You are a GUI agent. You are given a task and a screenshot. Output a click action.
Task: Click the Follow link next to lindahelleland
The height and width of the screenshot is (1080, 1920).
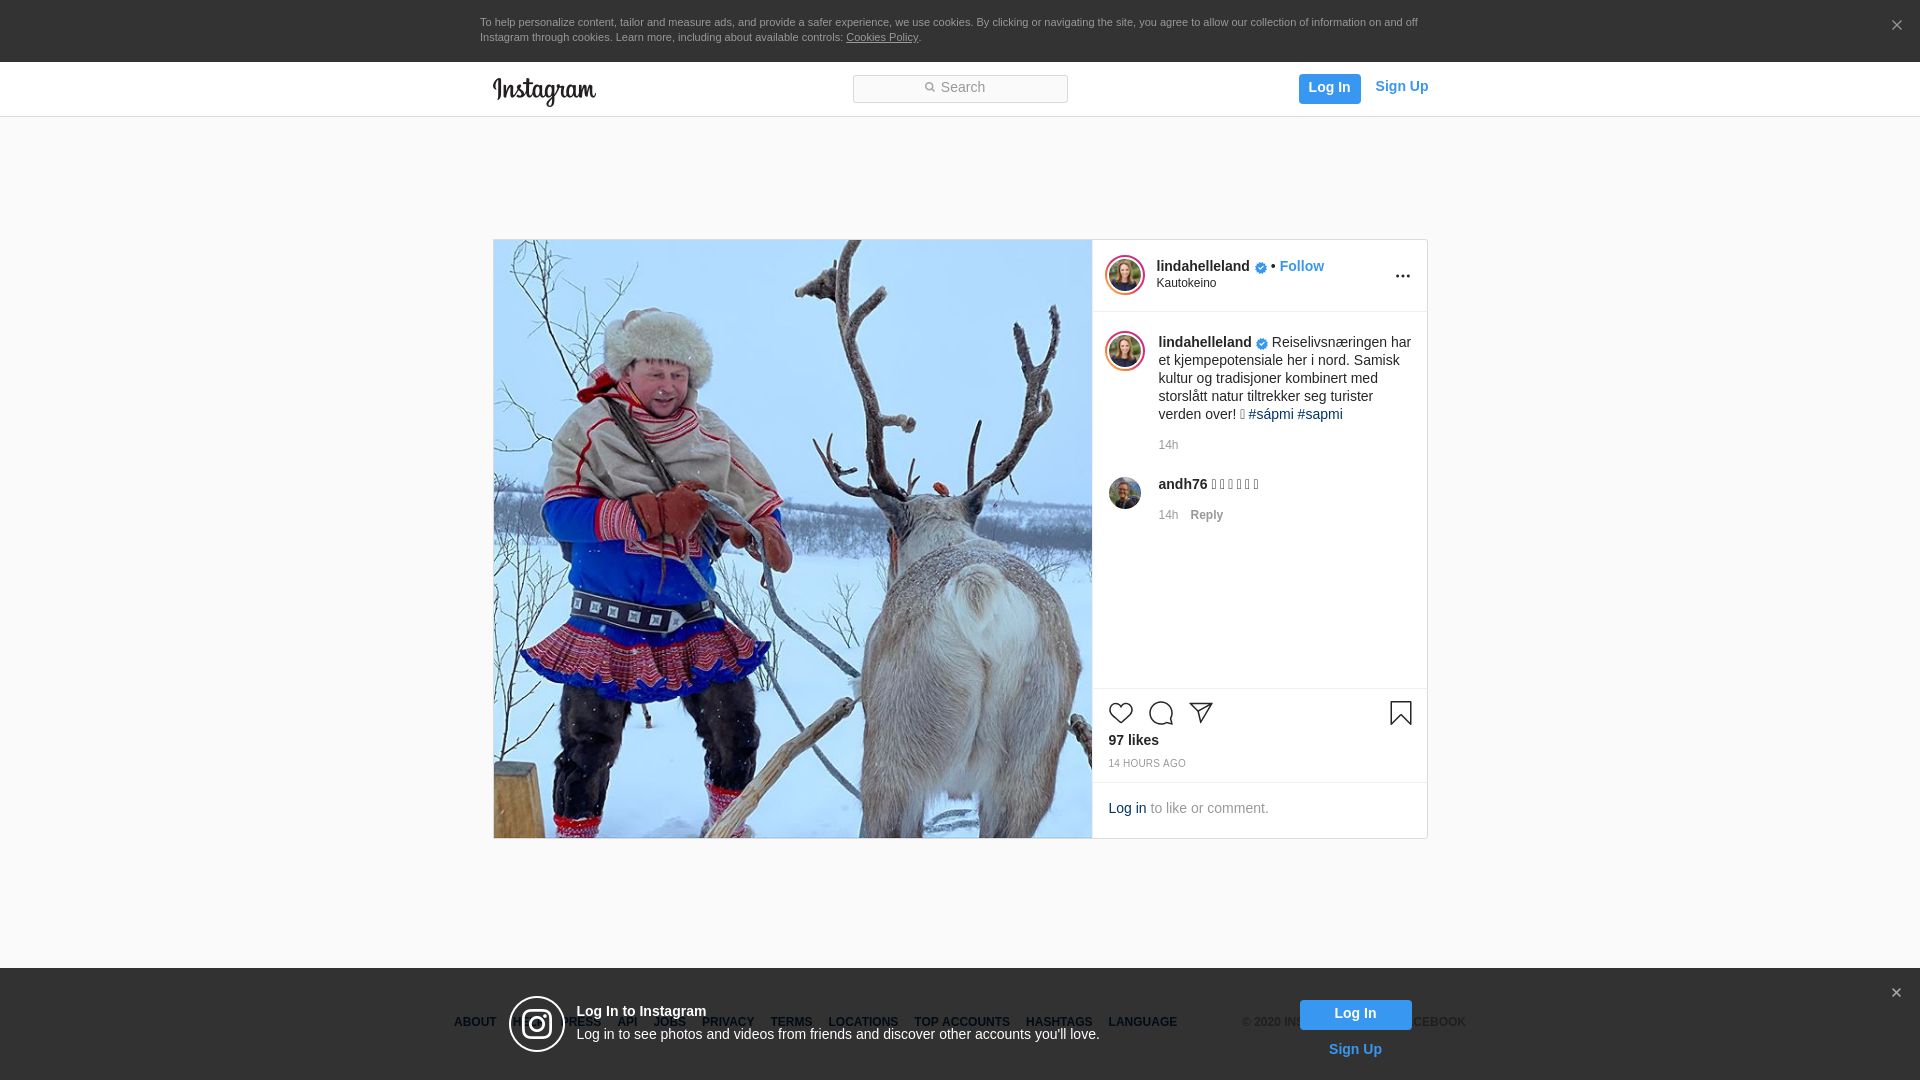pyautogui.click(x=1301, y=266)
